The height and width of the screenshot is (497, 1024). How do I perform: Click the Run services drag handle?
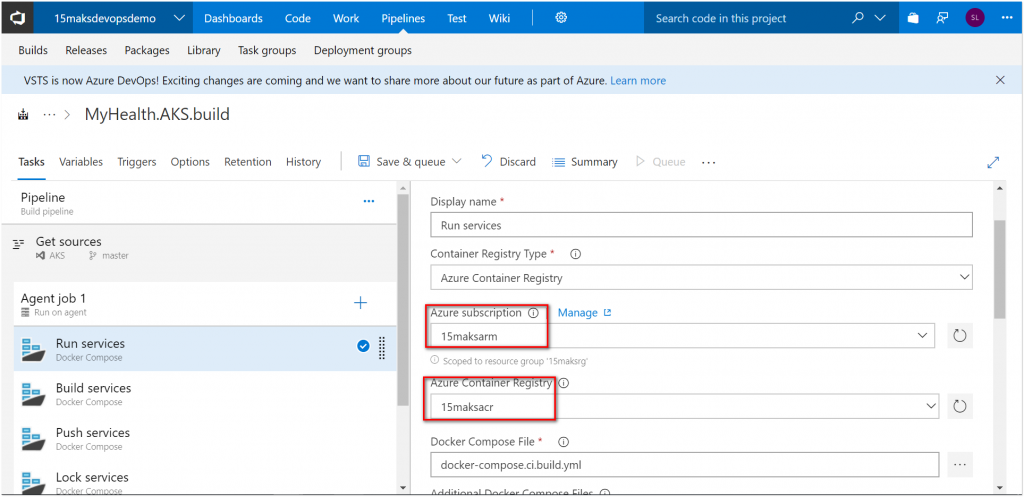click(x=382, y=348)
